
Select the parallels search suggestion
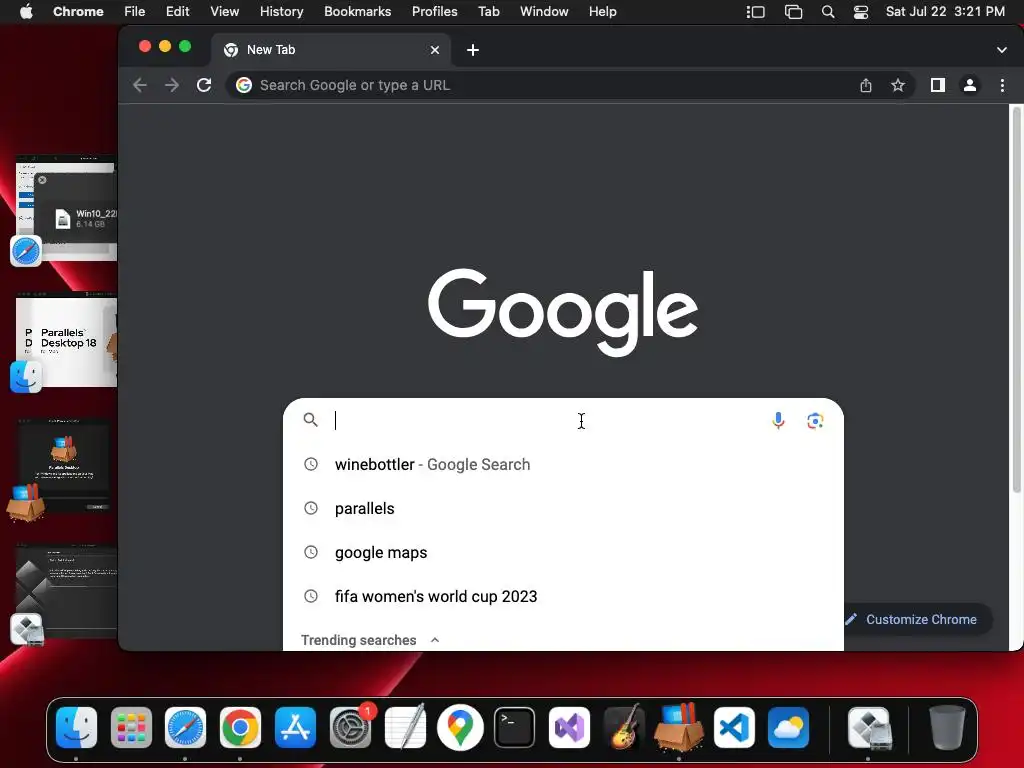pos(563,508)
